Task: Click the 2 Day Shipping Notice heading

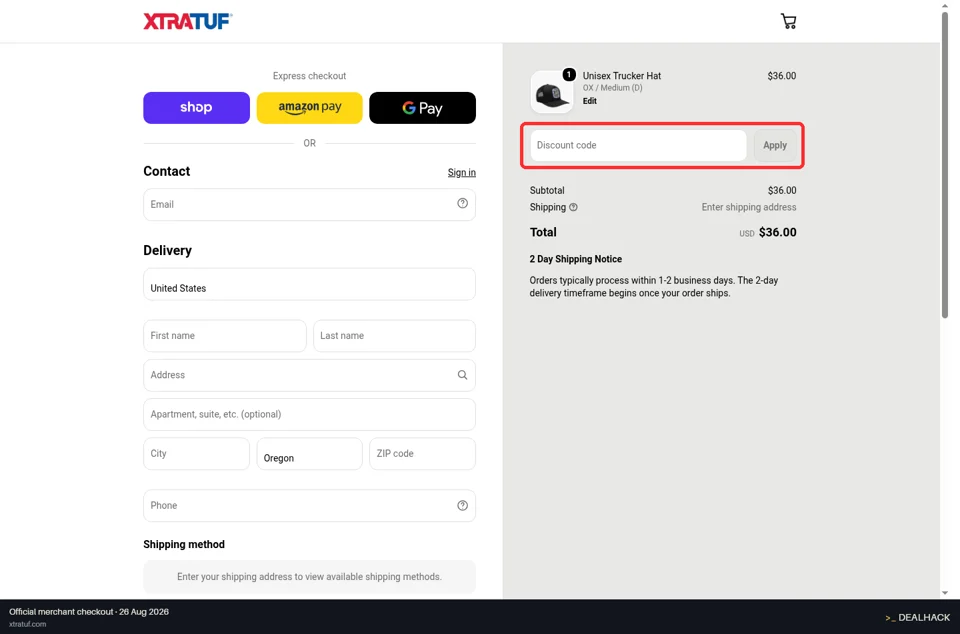Action: 576,259
